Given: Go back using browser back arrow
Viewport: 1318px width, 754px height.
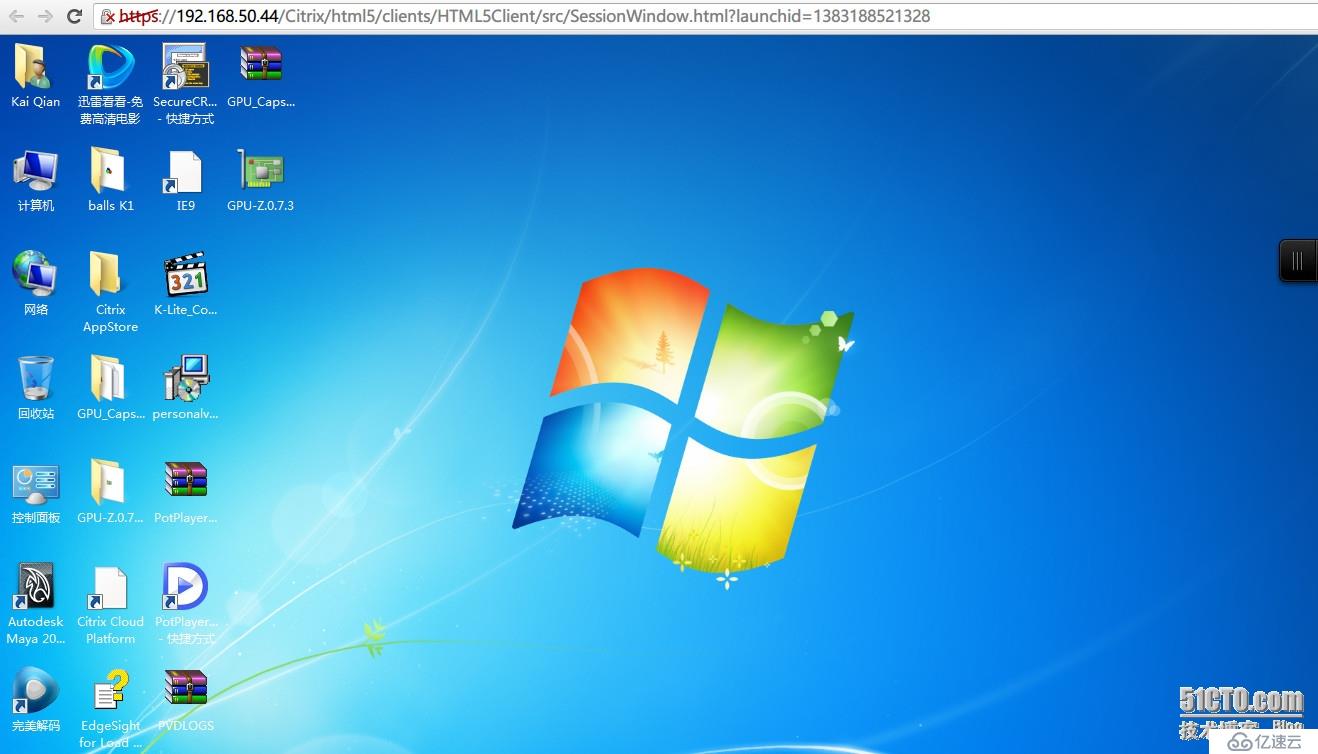Looking at the screenshot, I should (x=16, y=16).
